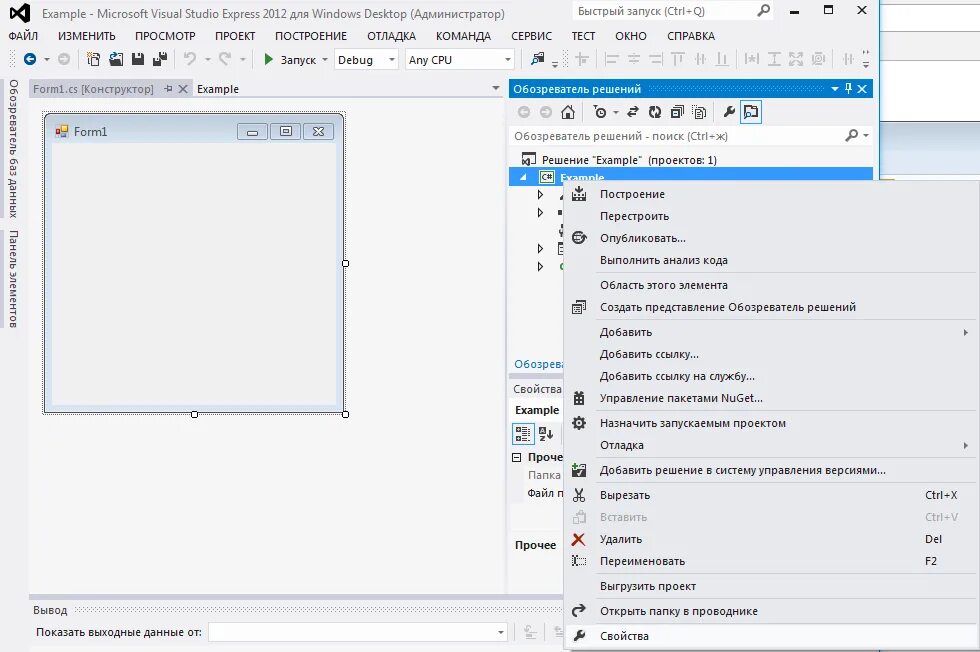Screen dimensions: 980x652
Task: Click the Align Tops layout icon
Action: tap(678, 59)
